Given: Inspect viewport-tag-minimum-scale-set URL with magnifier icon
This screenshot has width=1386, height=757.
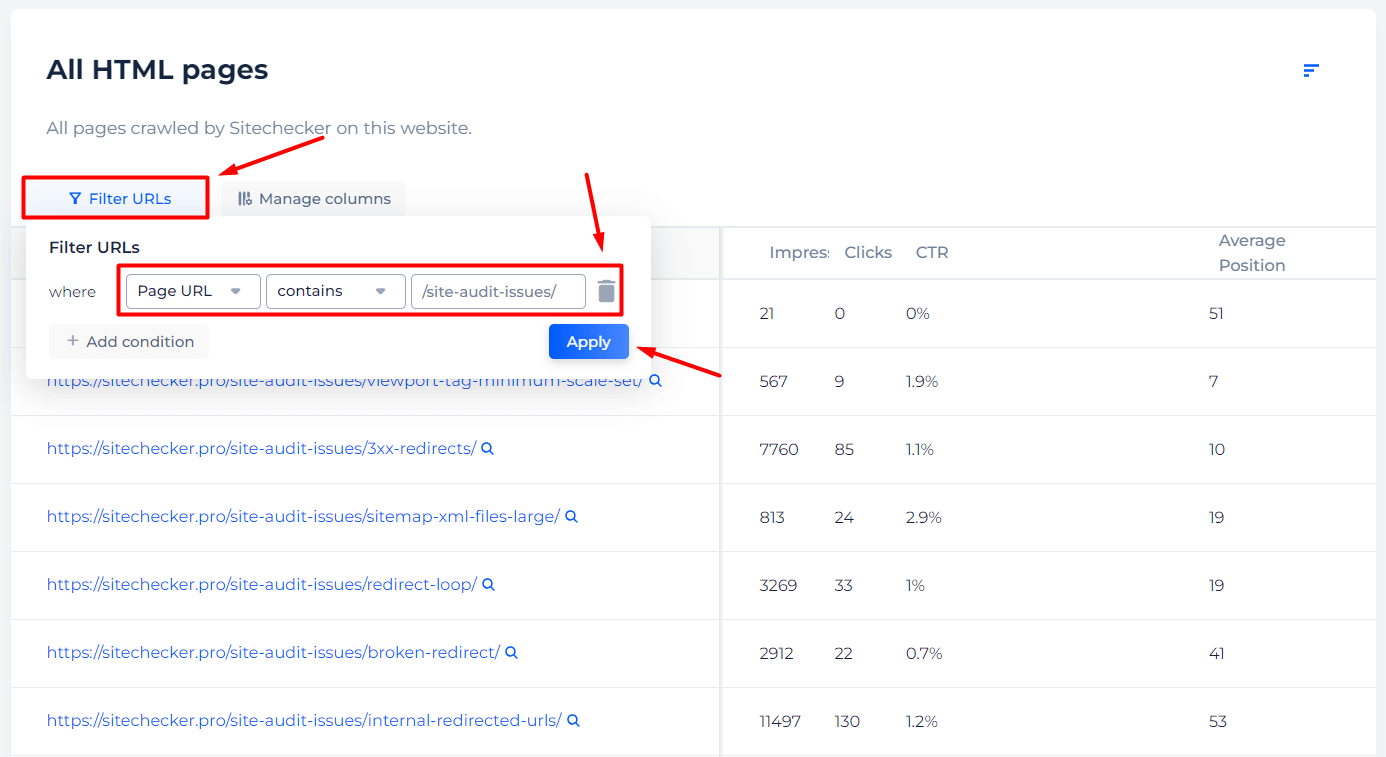Looking at the screenshot, I should [x=655, y=381].
